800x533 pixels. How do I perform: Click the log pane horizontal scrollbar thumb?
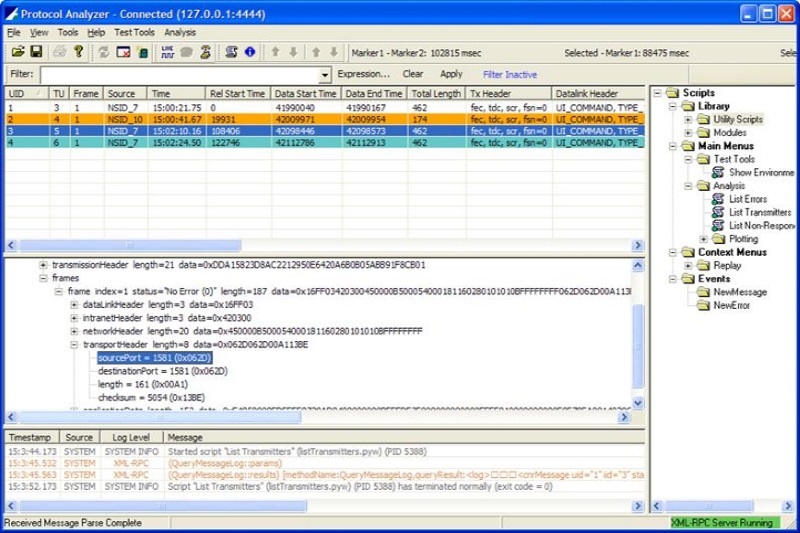pos(163,506)
